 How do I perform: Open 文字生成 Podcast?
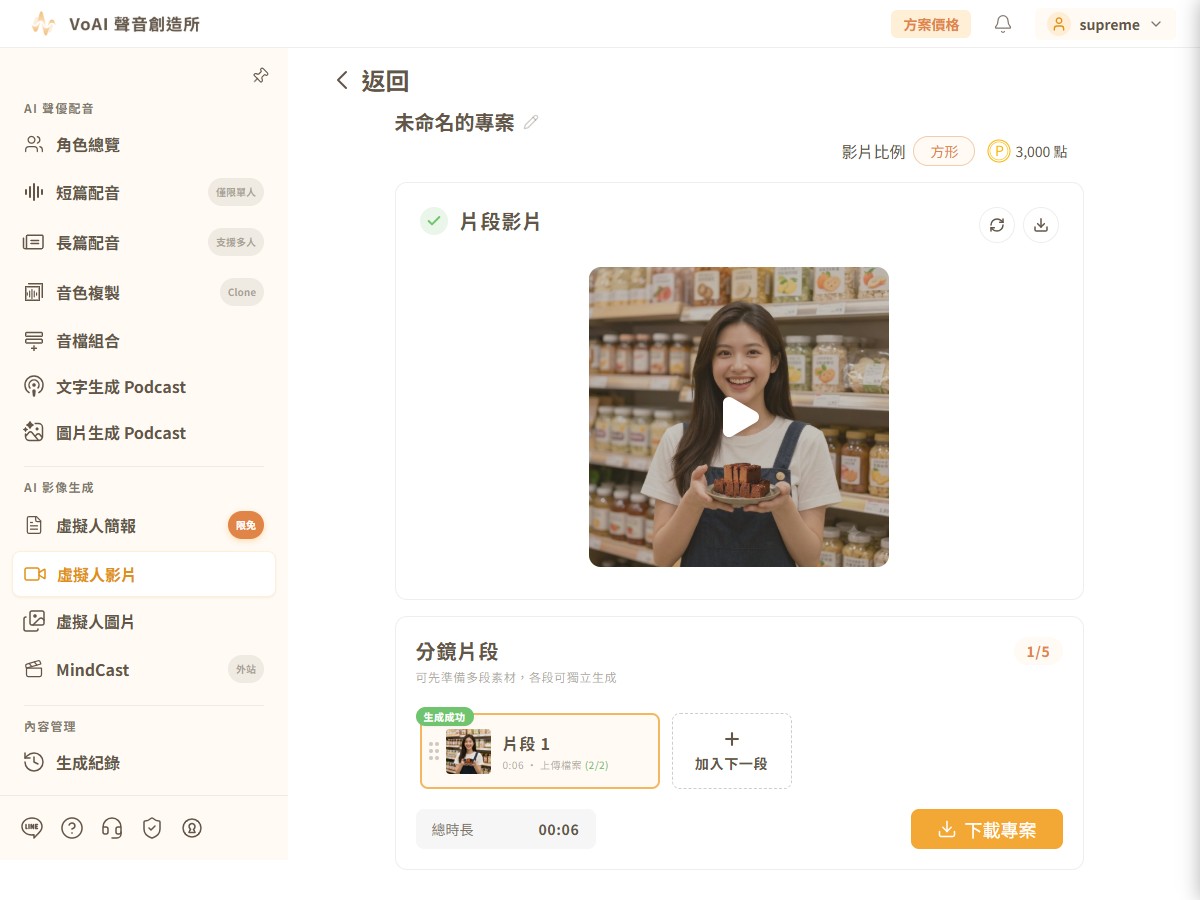pyautogui.click(x=144, y=386)
